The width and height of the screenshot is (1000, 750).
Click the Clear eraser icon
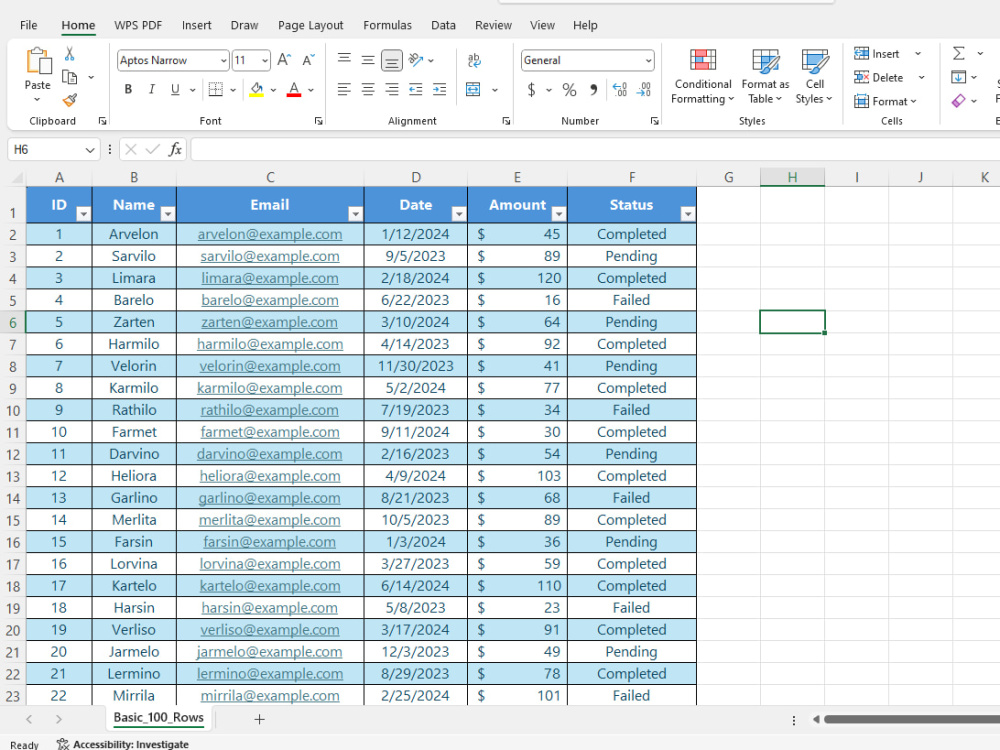click(959, 101)
